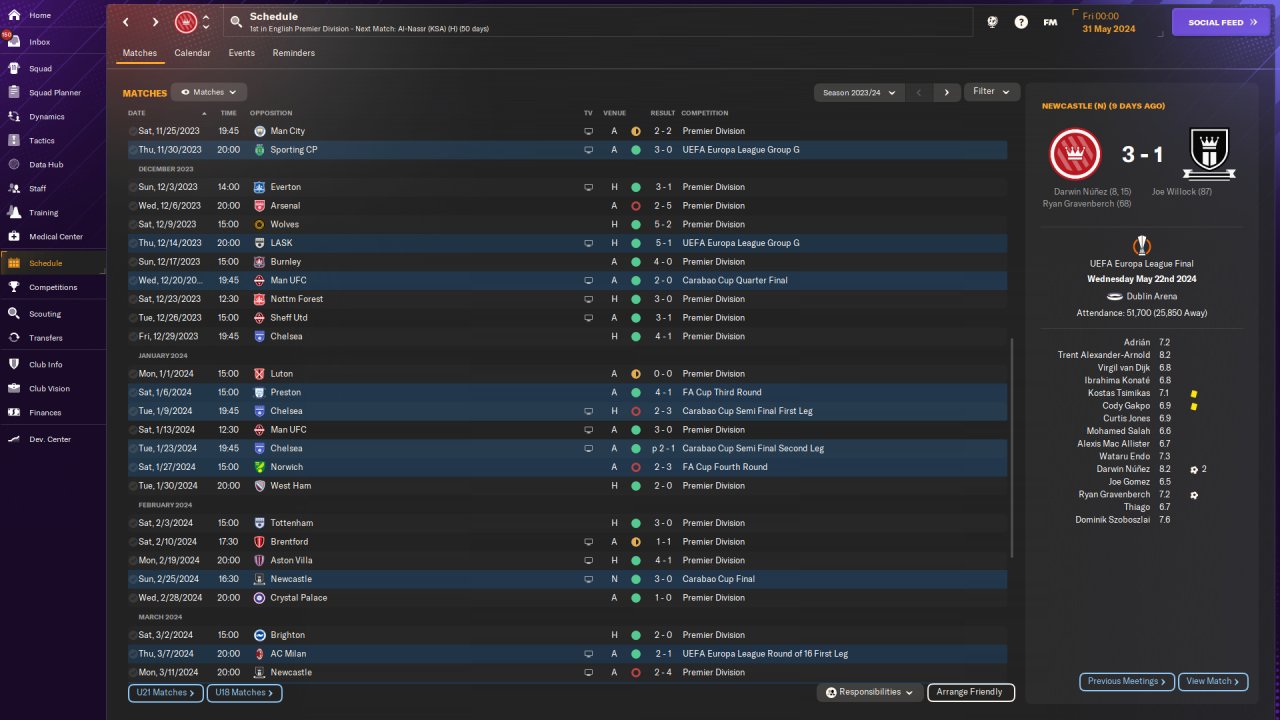Image resolution: width=1280 pixels, height=720 pixels.
Task: Click the Tactics board icon in sidebar
Action: (x=14, y=141)
